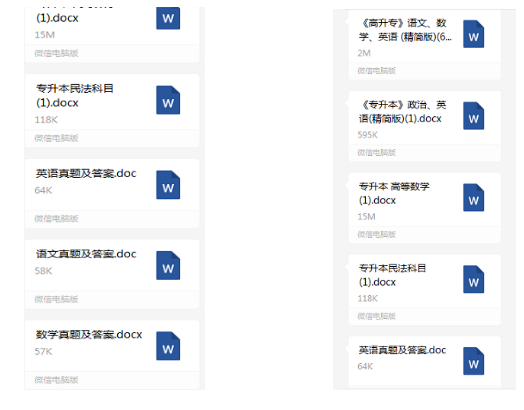
Task: Click Word icon for left 英语真题及答案.doc
Action: 168,185
